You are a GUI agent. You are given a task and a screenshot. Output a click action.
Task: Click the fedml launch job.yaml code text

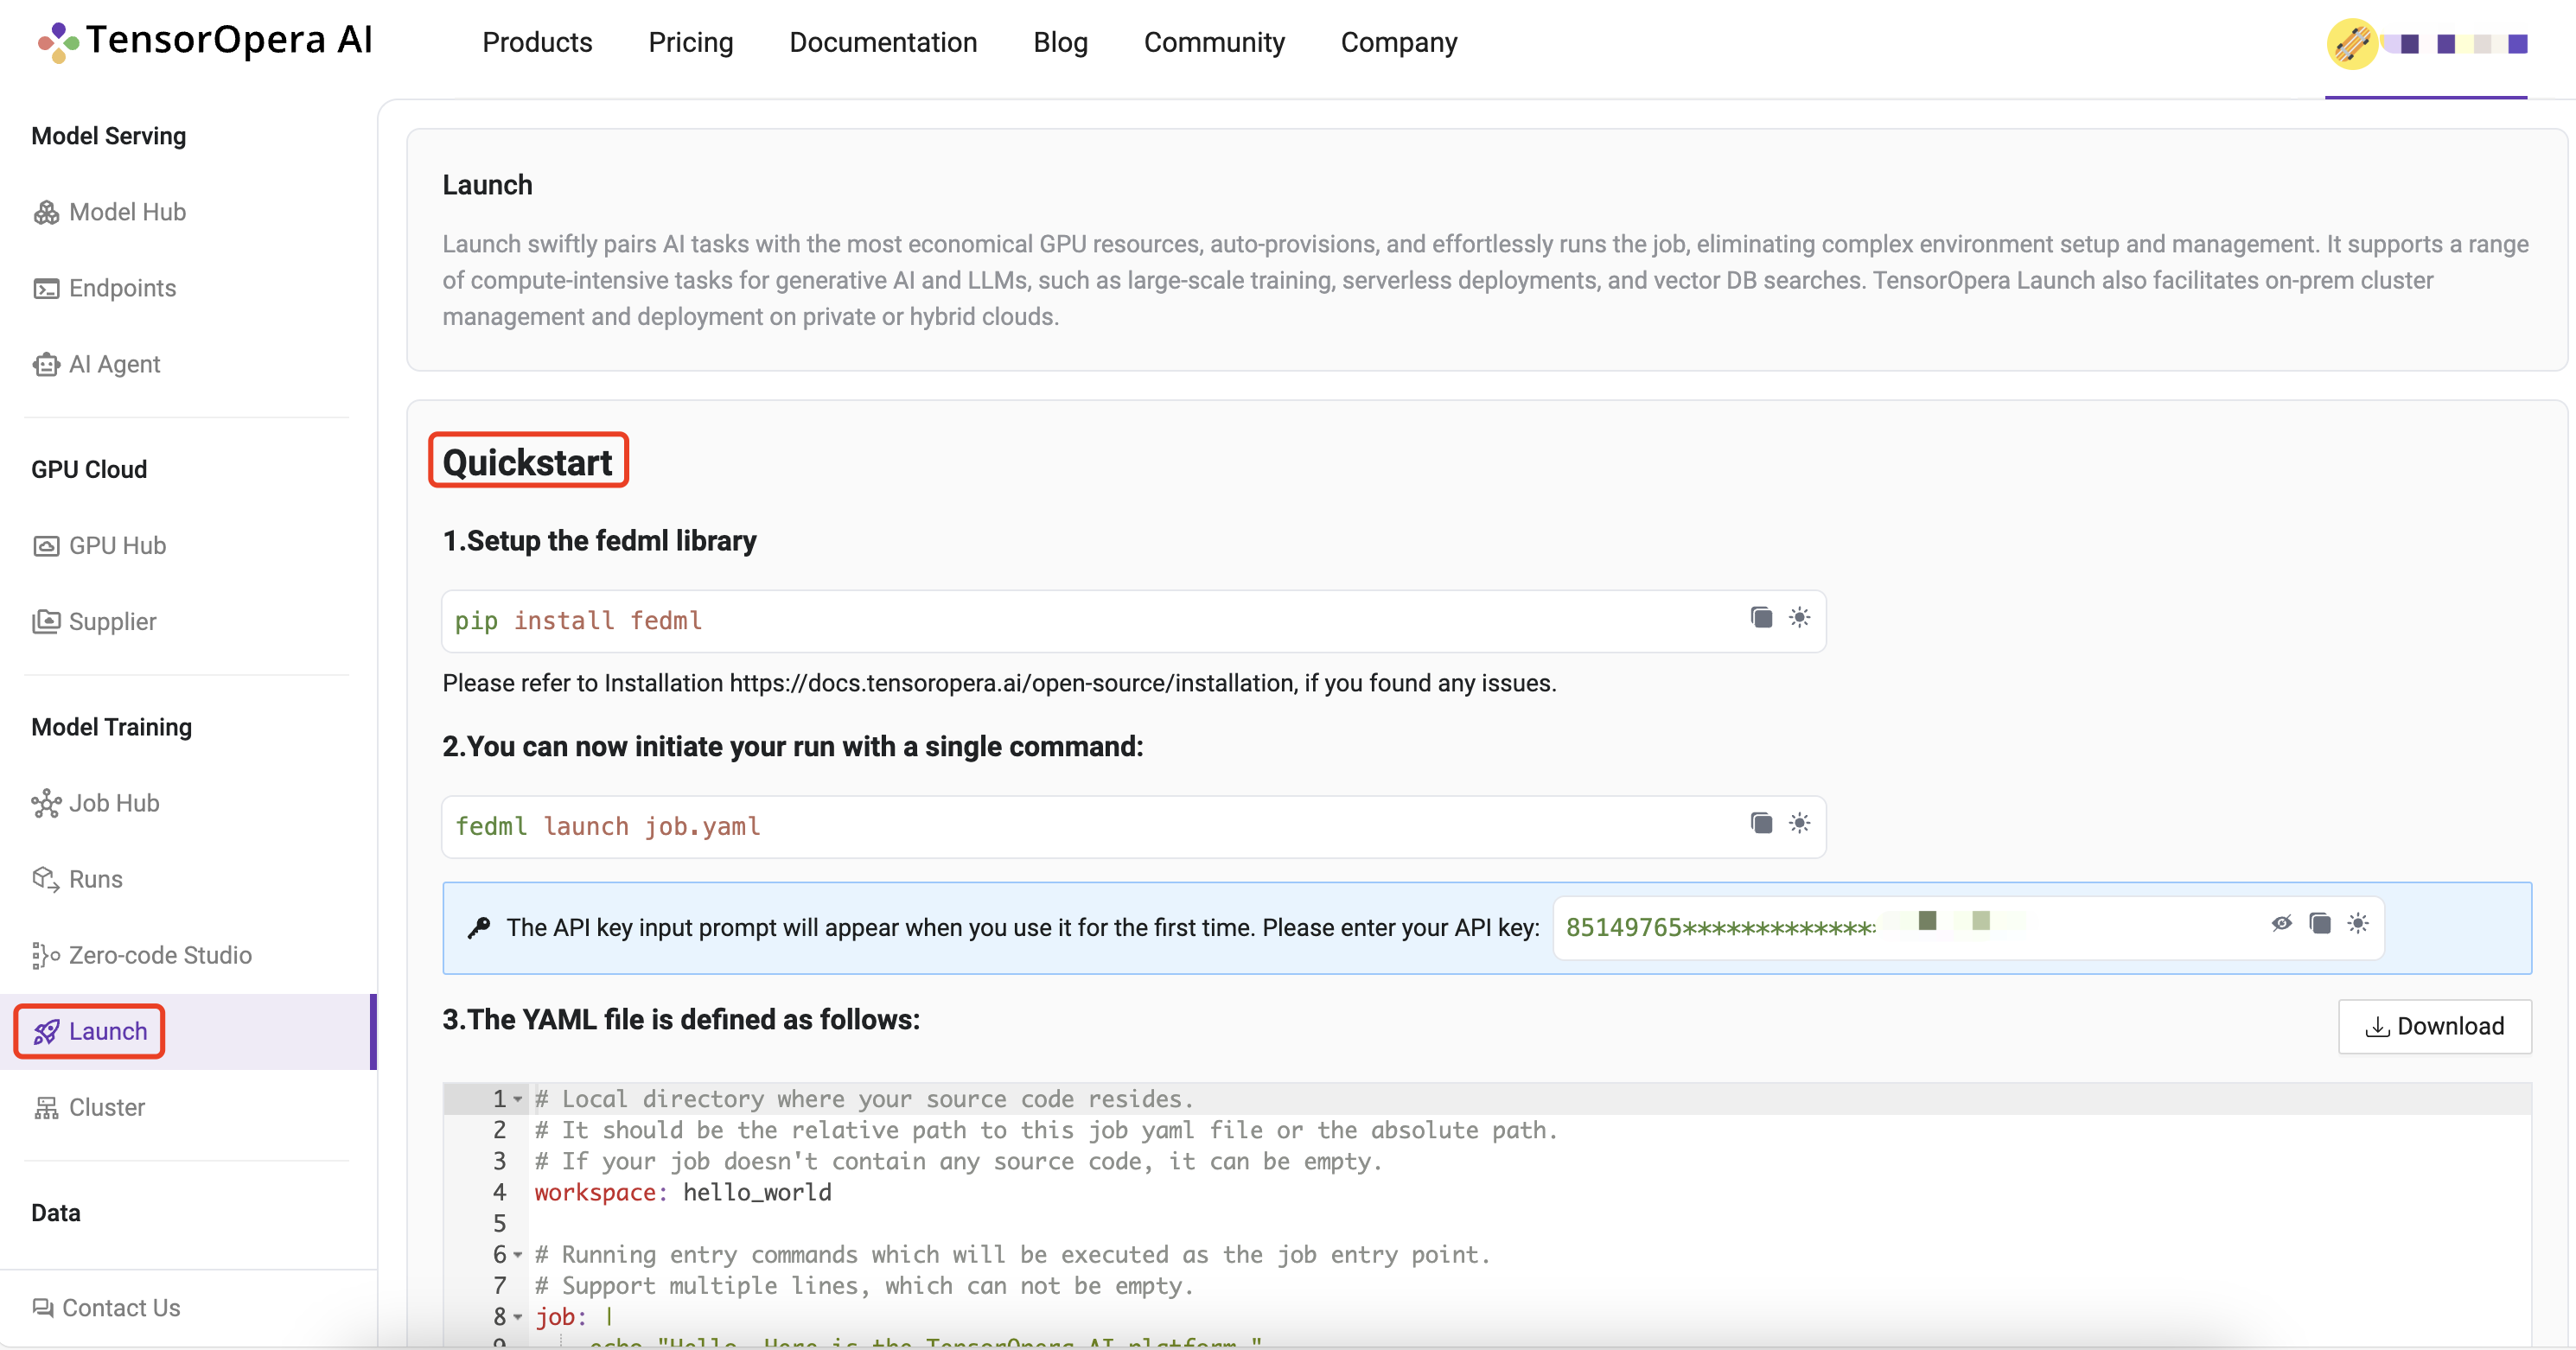coord(607,827)
